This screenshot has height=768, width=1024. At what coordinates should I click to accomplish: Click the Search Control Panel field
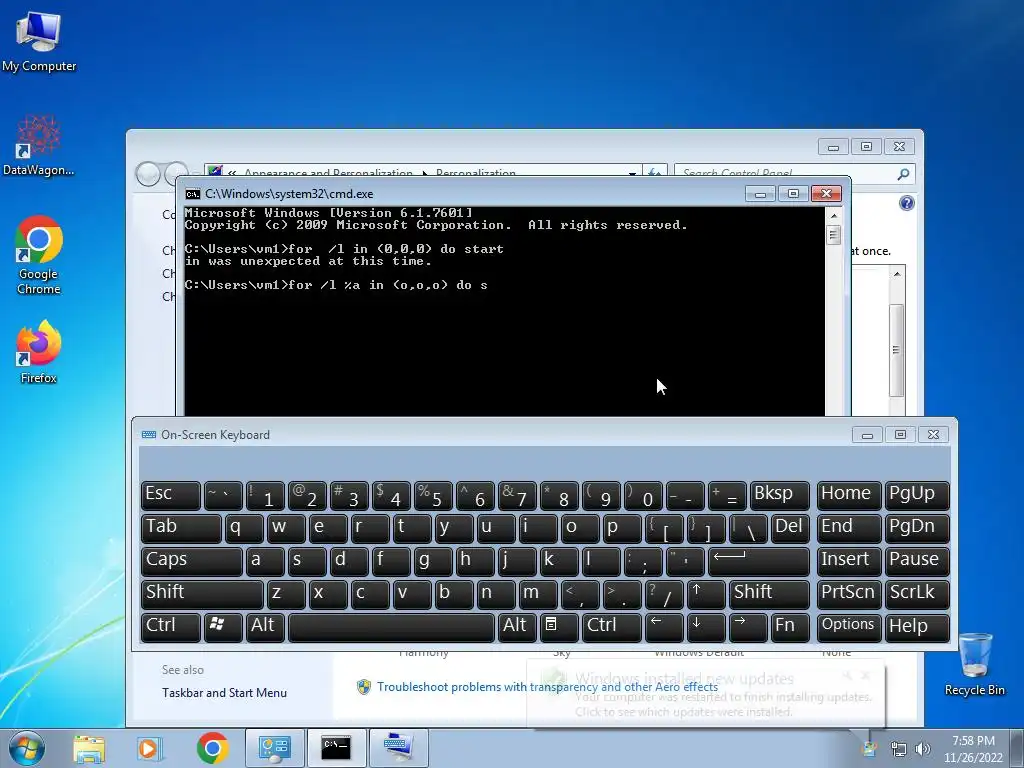(x=786, y=174)
